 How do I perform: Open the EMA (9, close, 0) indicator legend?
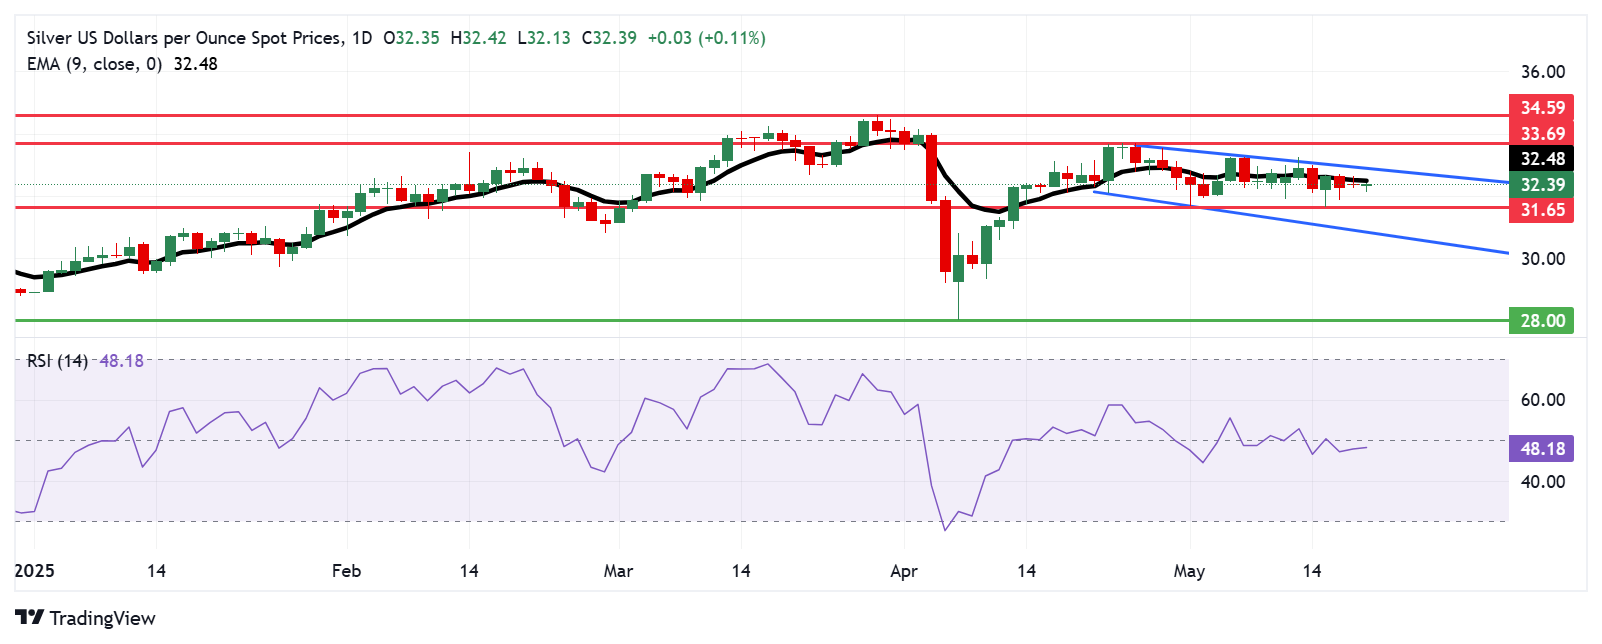tap(94, 64)
